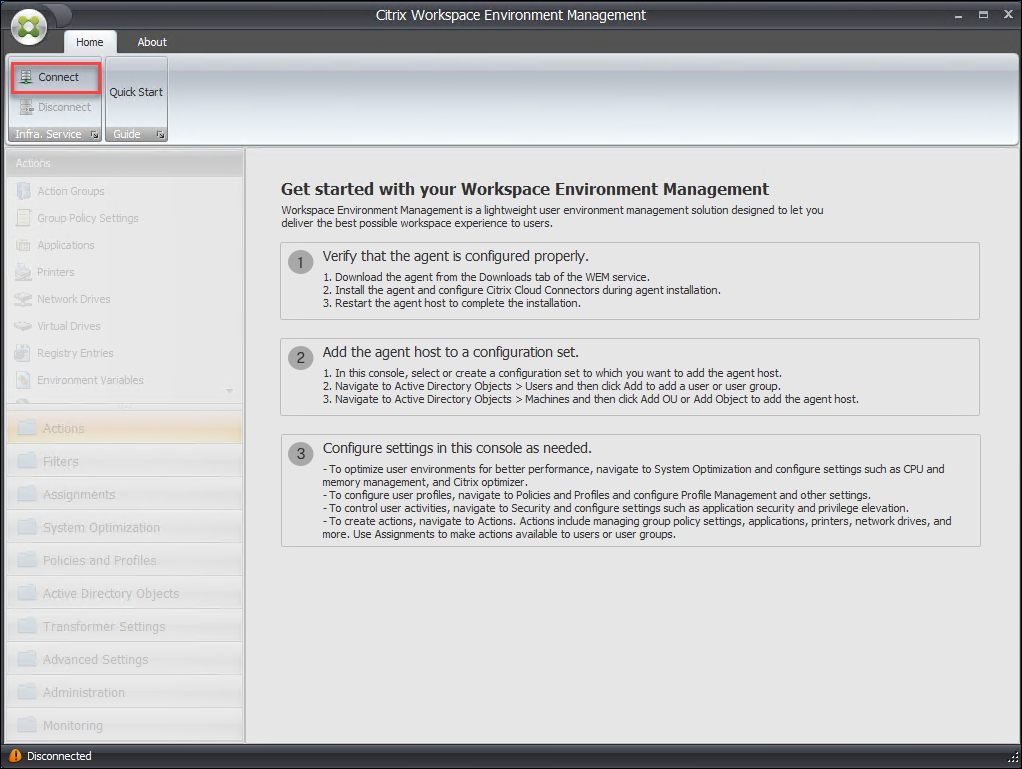Open the Active Directory Objects pane
The width and height of the screenshot is (1022, 769).
pos(110,593)
